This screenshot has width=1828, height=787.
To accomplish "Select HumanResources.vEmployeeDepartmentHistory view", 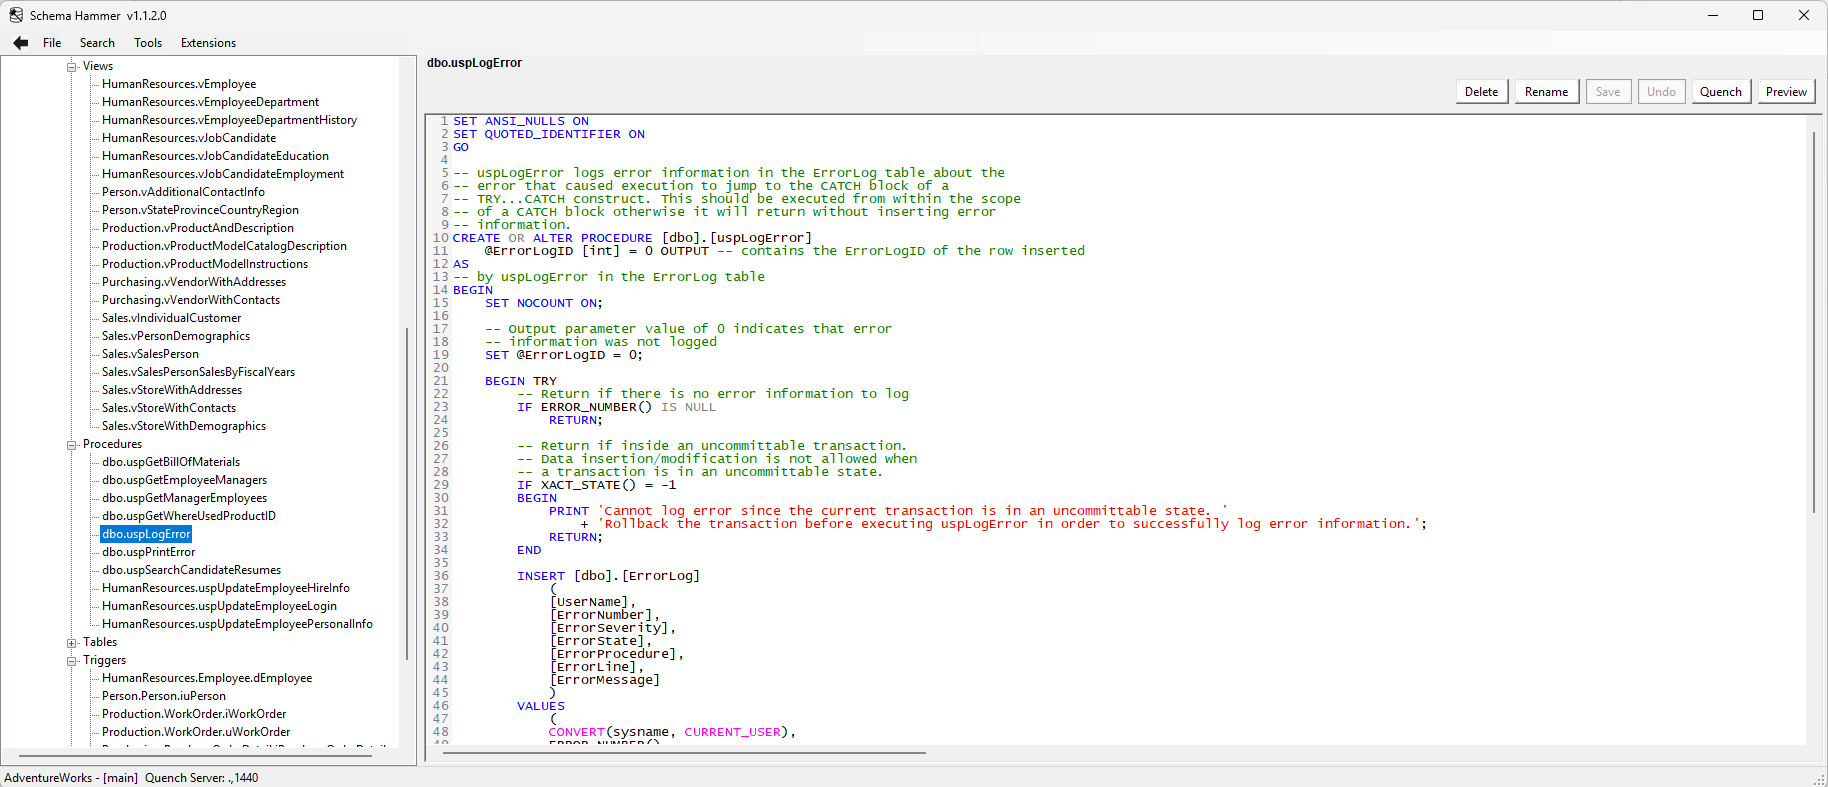I will tap(229, 120).
